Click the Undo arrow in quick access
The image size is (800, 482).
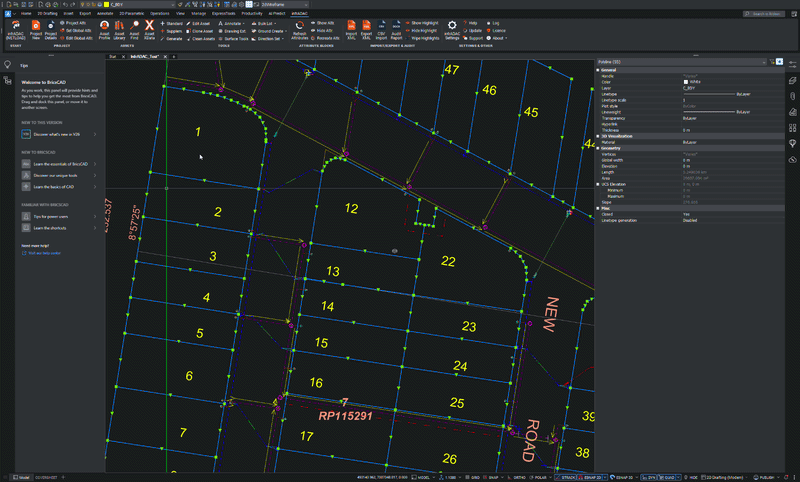point(65,4)
